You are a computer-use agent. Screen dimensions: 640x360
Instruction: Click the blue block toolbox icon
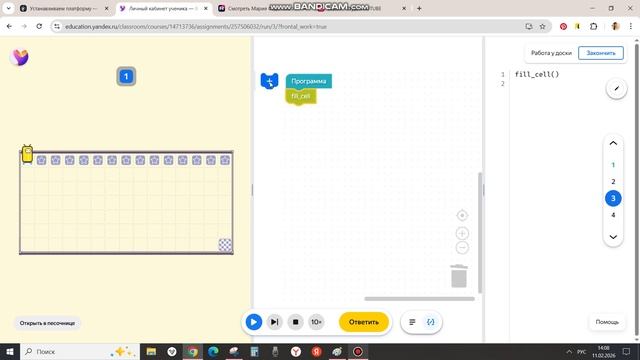[x=269, y=81]
